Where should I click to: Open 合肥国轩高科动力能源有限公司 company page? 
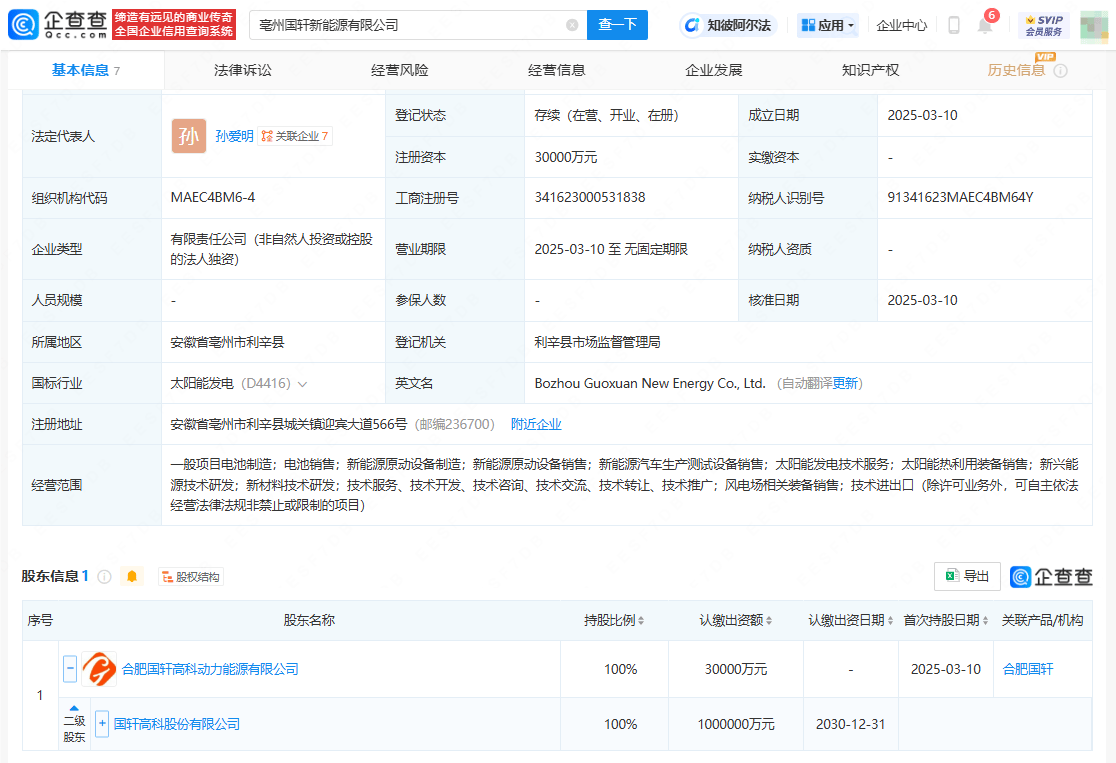[210, 669]
